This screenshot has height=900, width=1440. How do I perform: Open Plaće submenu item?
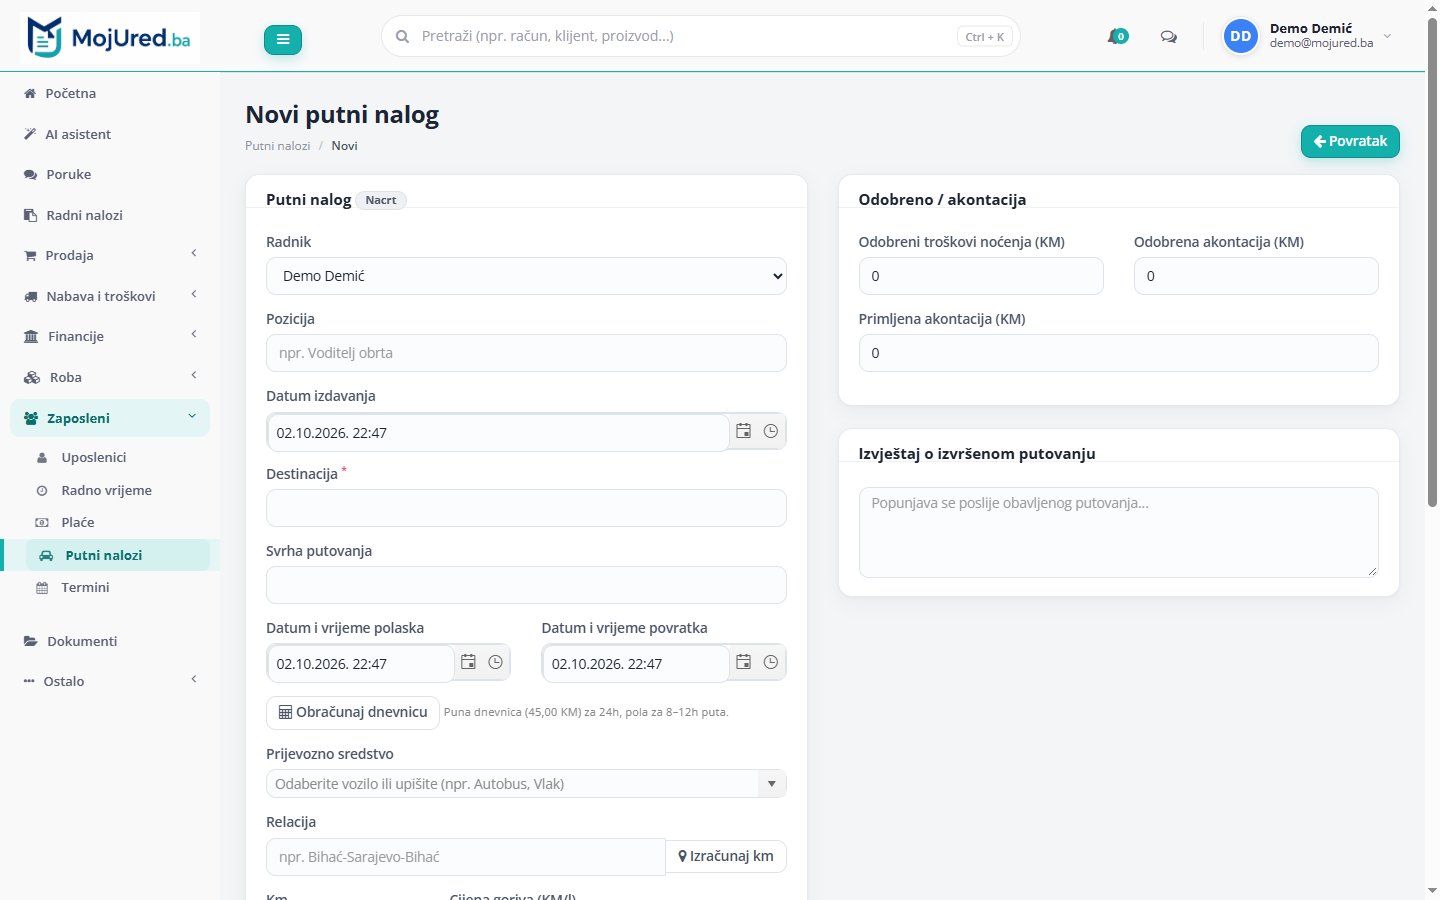pos(117,522)
